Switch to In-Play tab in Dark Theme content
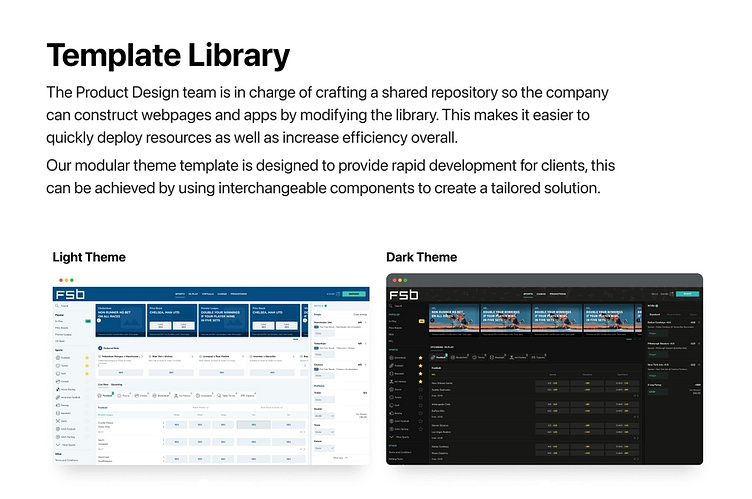The image size is (752, 499). coord(449,347)
